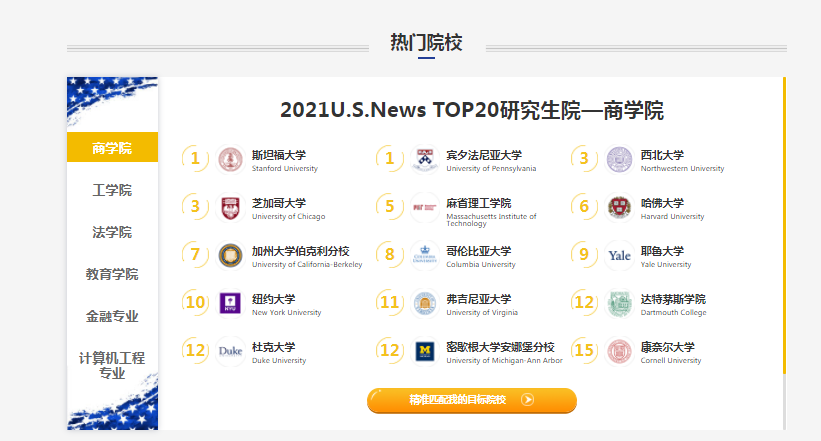
Task: Open the 纽约大学 link
Action: pos(273,299)
